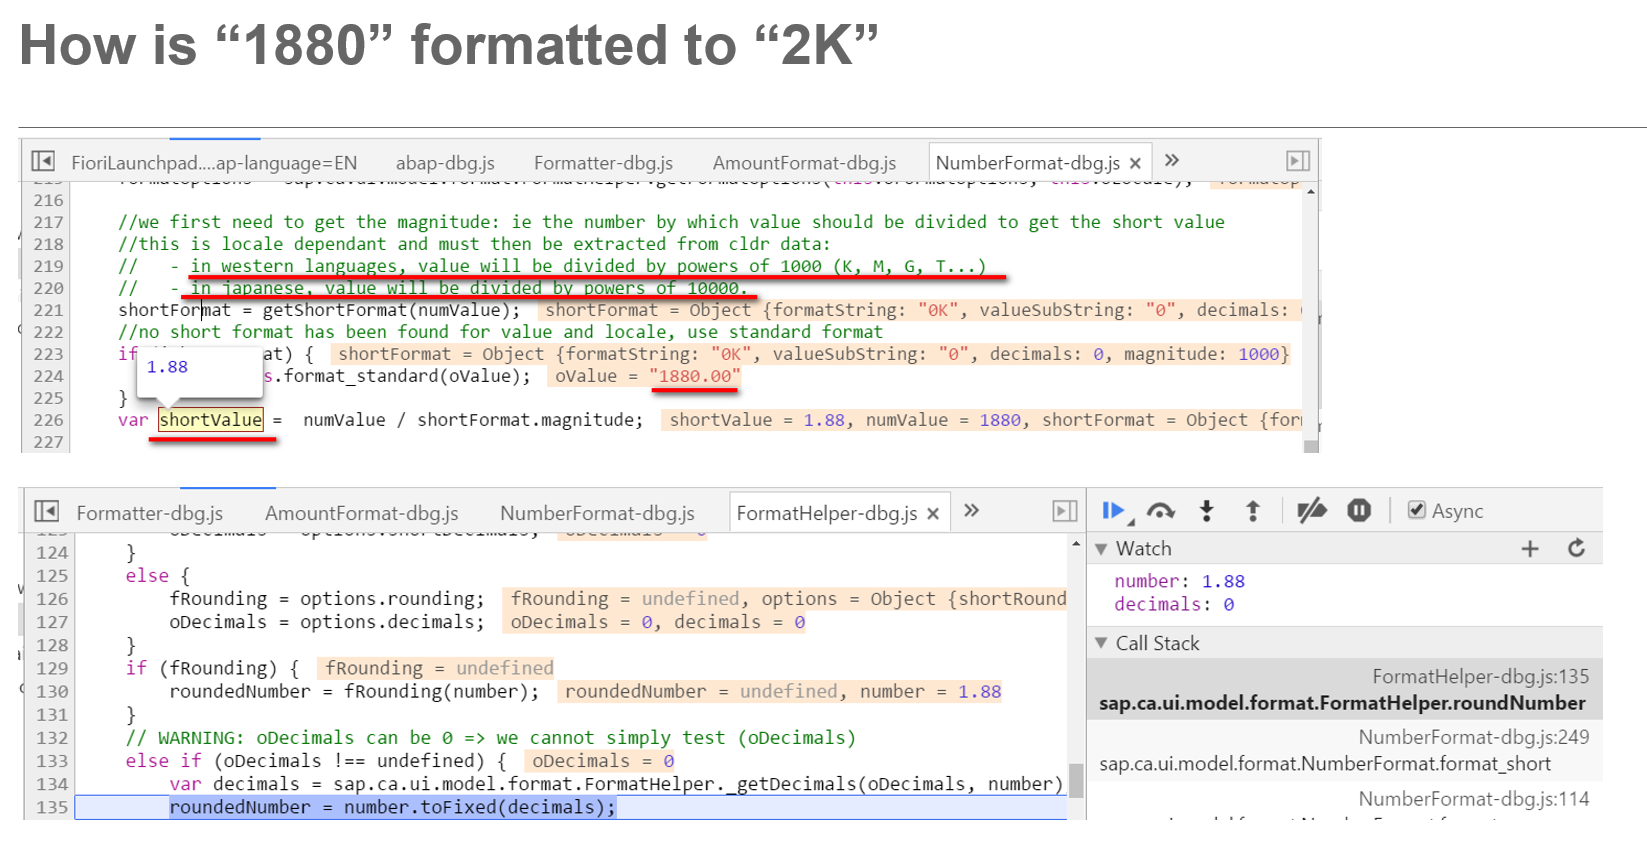
Task: Step out of current function
Action: (1252, 511)
